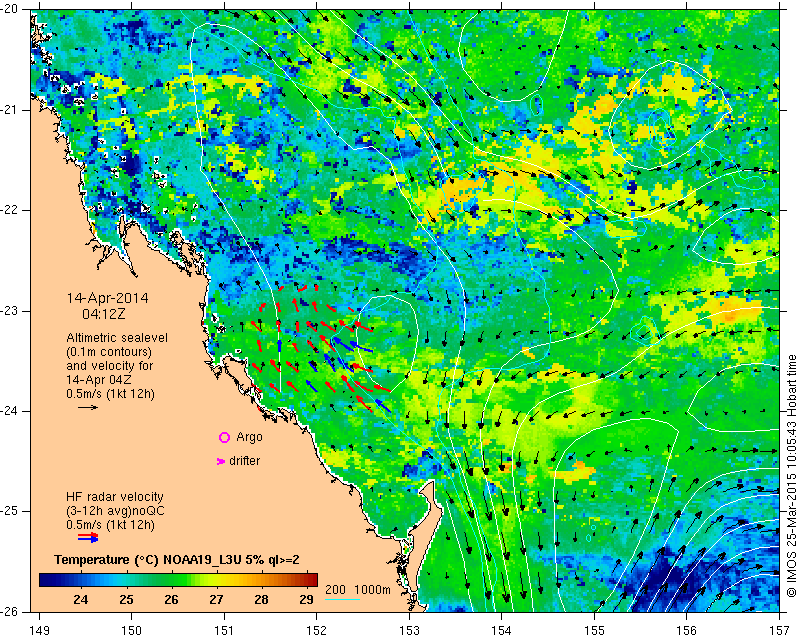
Task: Click the longitude axis label 150
Action: pos(132,631)
